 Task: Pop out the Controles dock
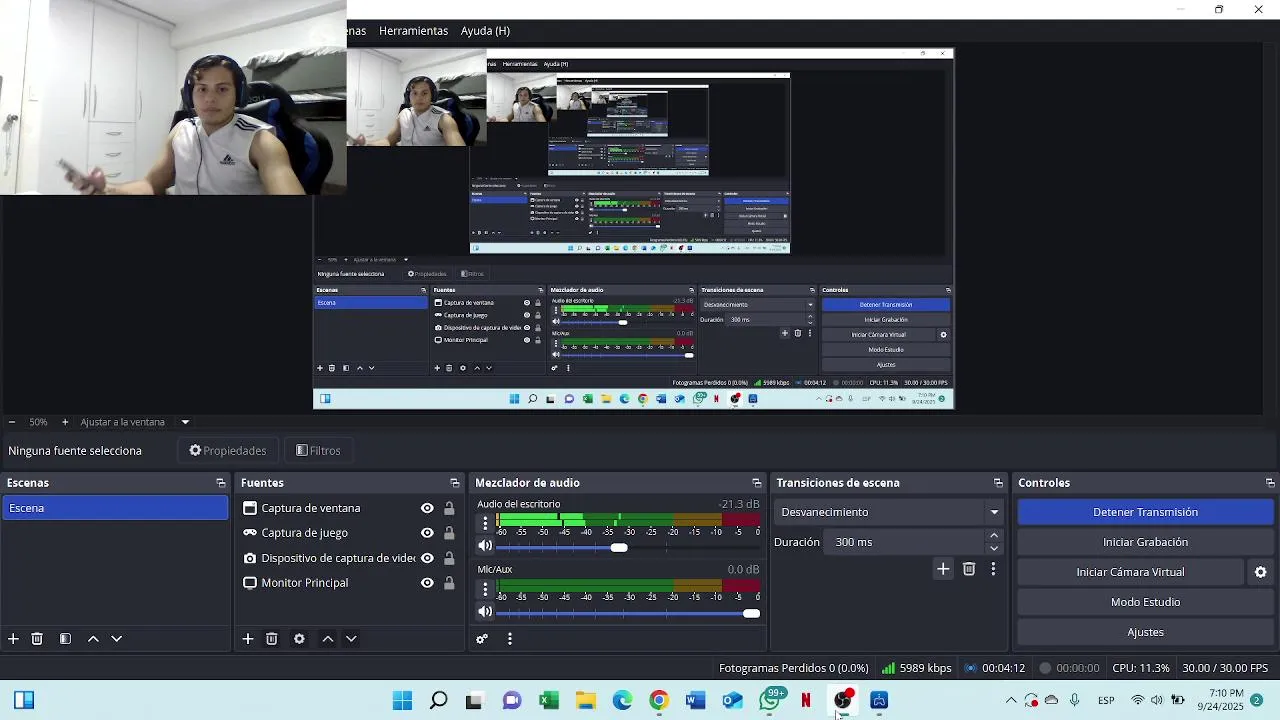1270,483
